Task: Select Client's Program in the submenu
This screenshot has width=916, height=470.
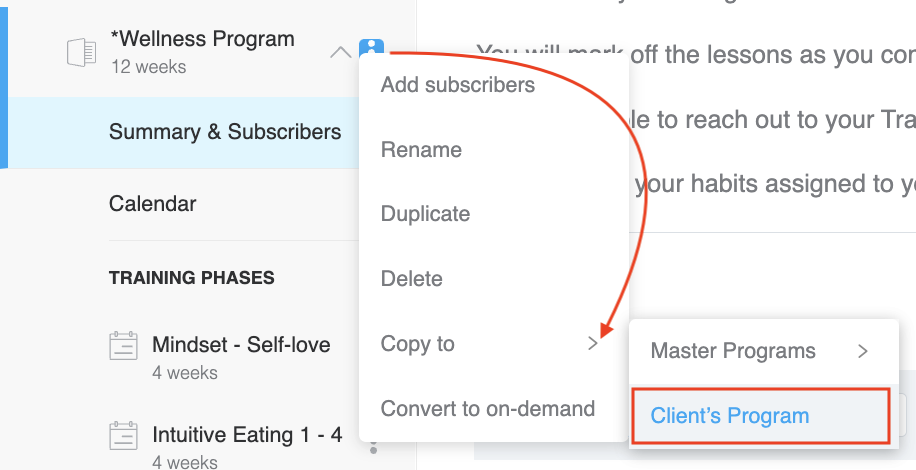Action: click(761, 416)
